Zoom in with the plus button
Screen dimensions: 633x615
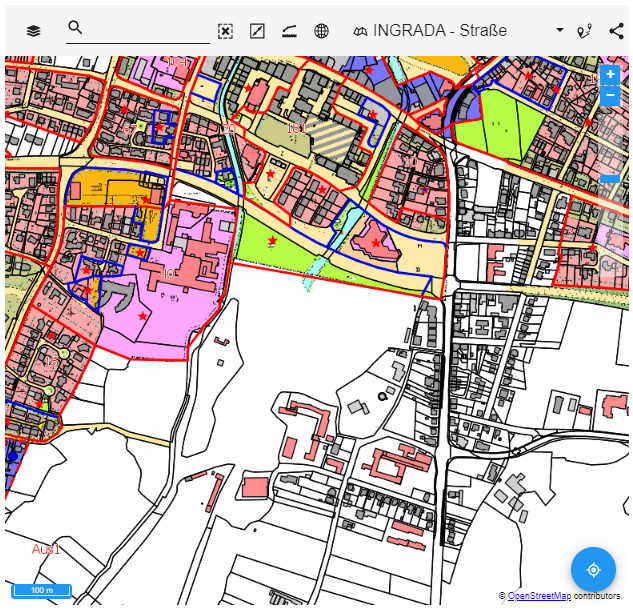(610, 75)
